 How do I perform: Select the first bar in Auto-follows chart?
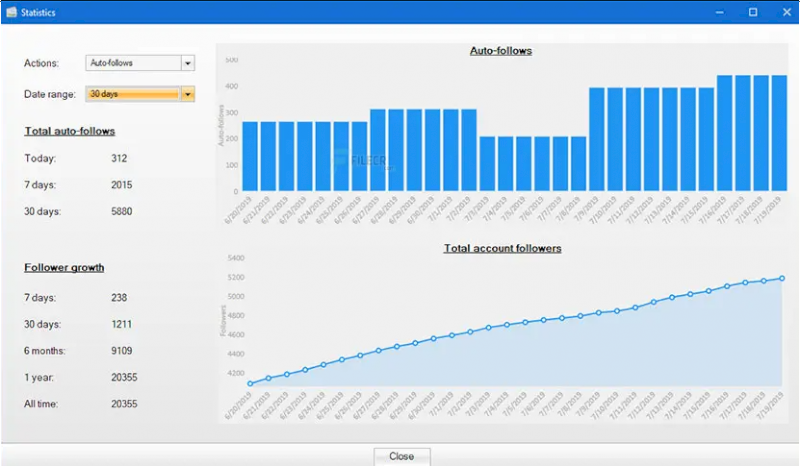tap(250, 157)
